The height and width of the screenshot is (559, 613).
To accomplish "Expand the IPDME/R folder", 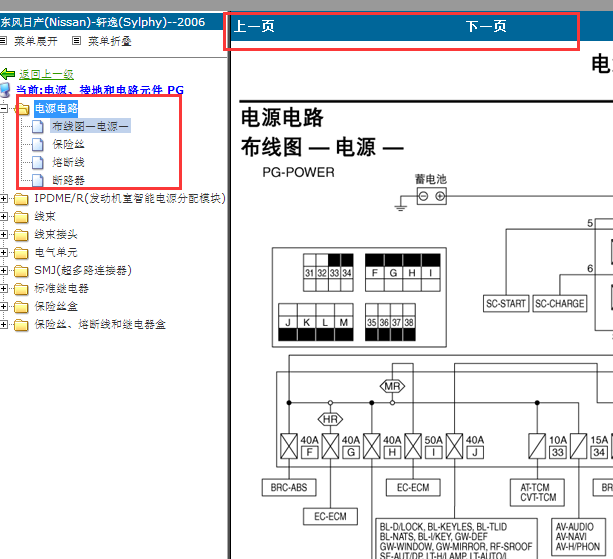I will [x=4, y=199].
